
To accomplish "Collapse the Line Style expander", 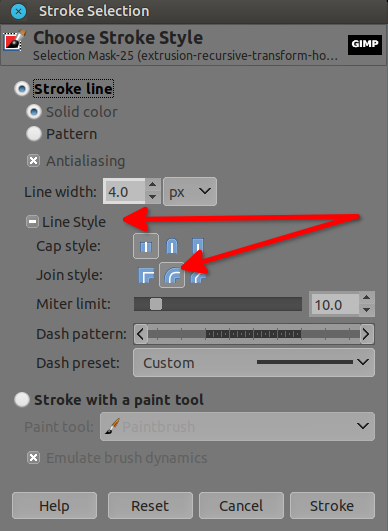I will [32, 222].
